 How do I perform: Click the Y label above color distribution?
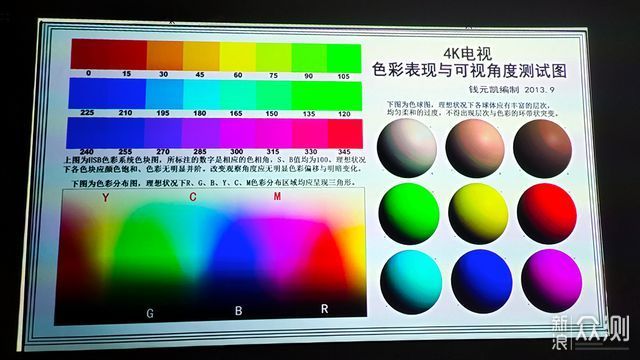(106, 198)
